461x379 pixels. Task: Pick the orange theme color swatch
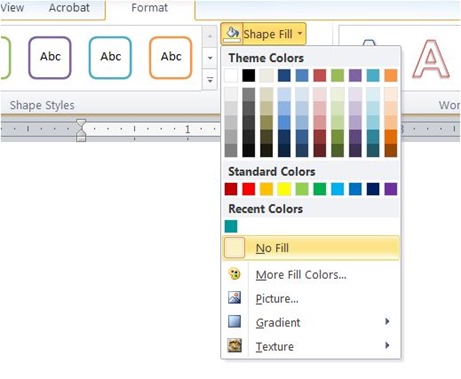[391, 76]
